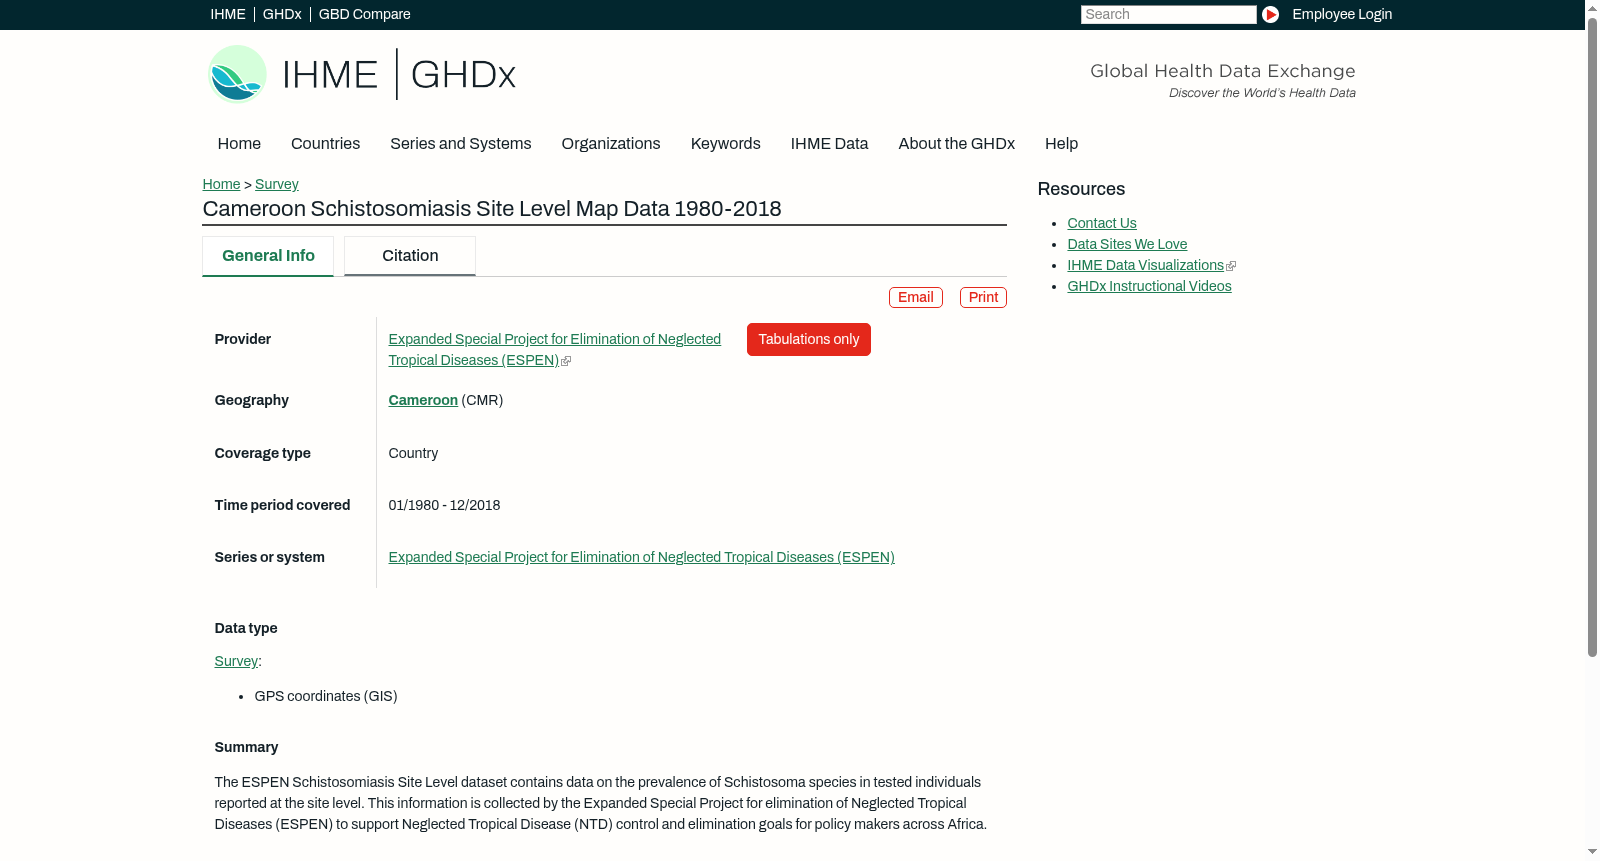The image size is (1600, 861).
Task: Click the Email button
Action: [916, 297]
